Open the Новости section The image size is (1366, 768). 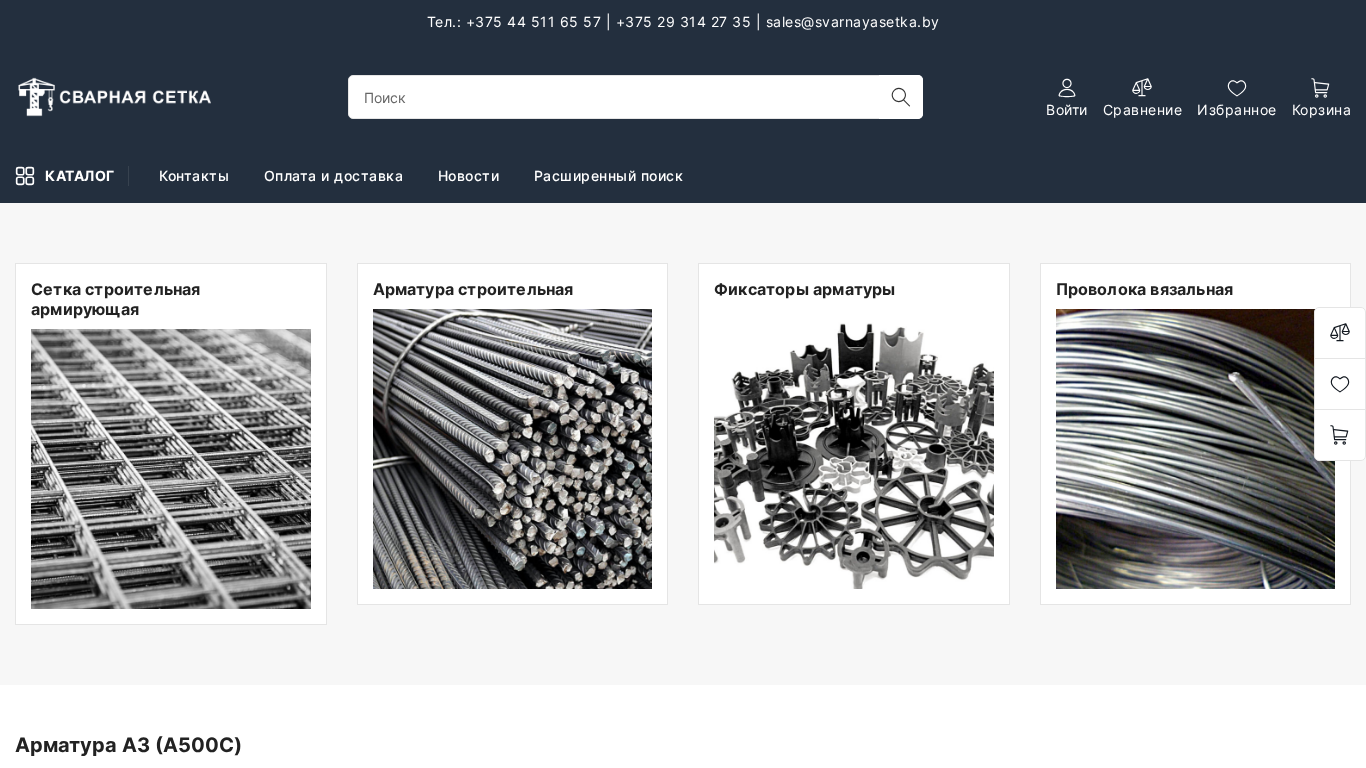pos(468,176)
